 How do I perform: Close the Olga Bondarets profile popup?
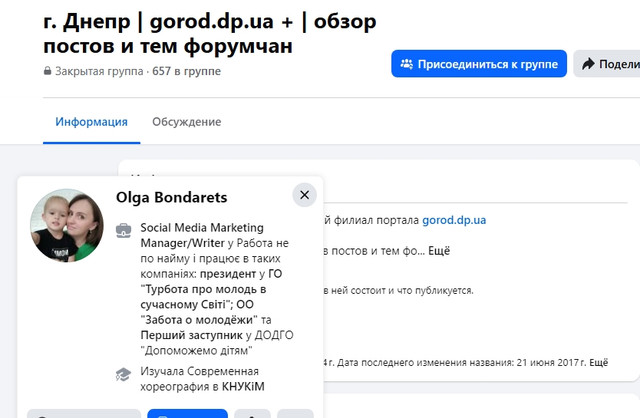click(304, 195)
